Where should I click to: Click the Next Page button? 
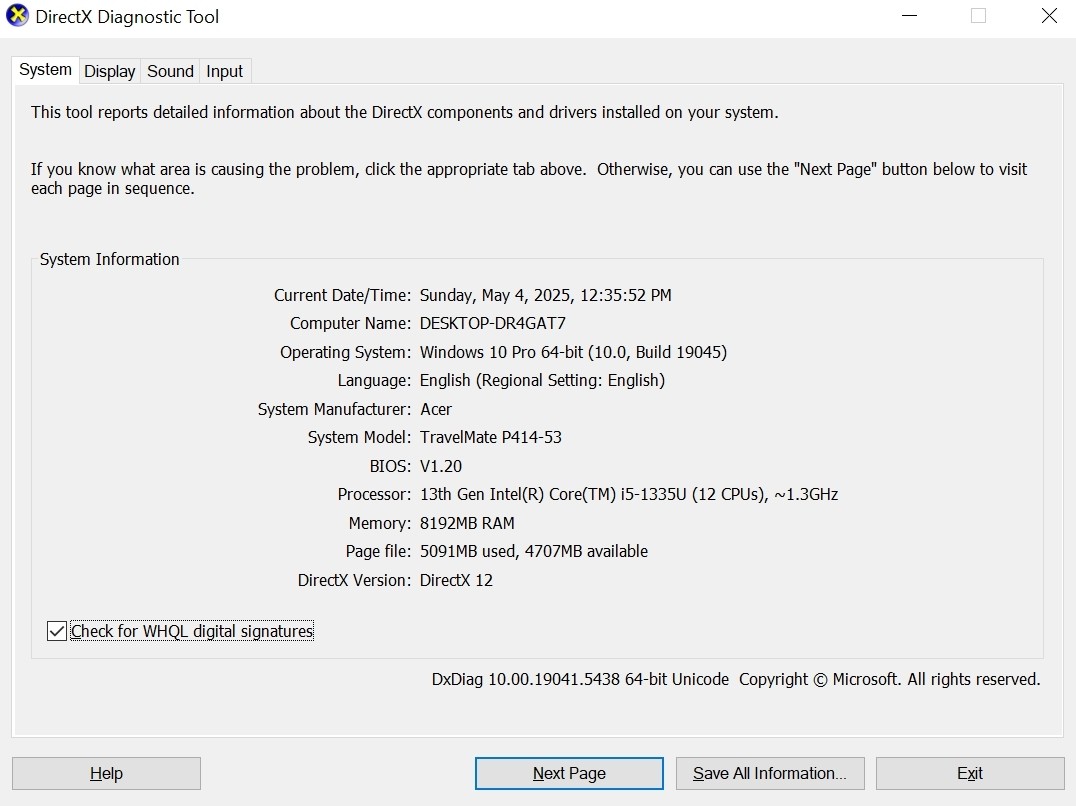pyautogui.click(x=568, y=773)
